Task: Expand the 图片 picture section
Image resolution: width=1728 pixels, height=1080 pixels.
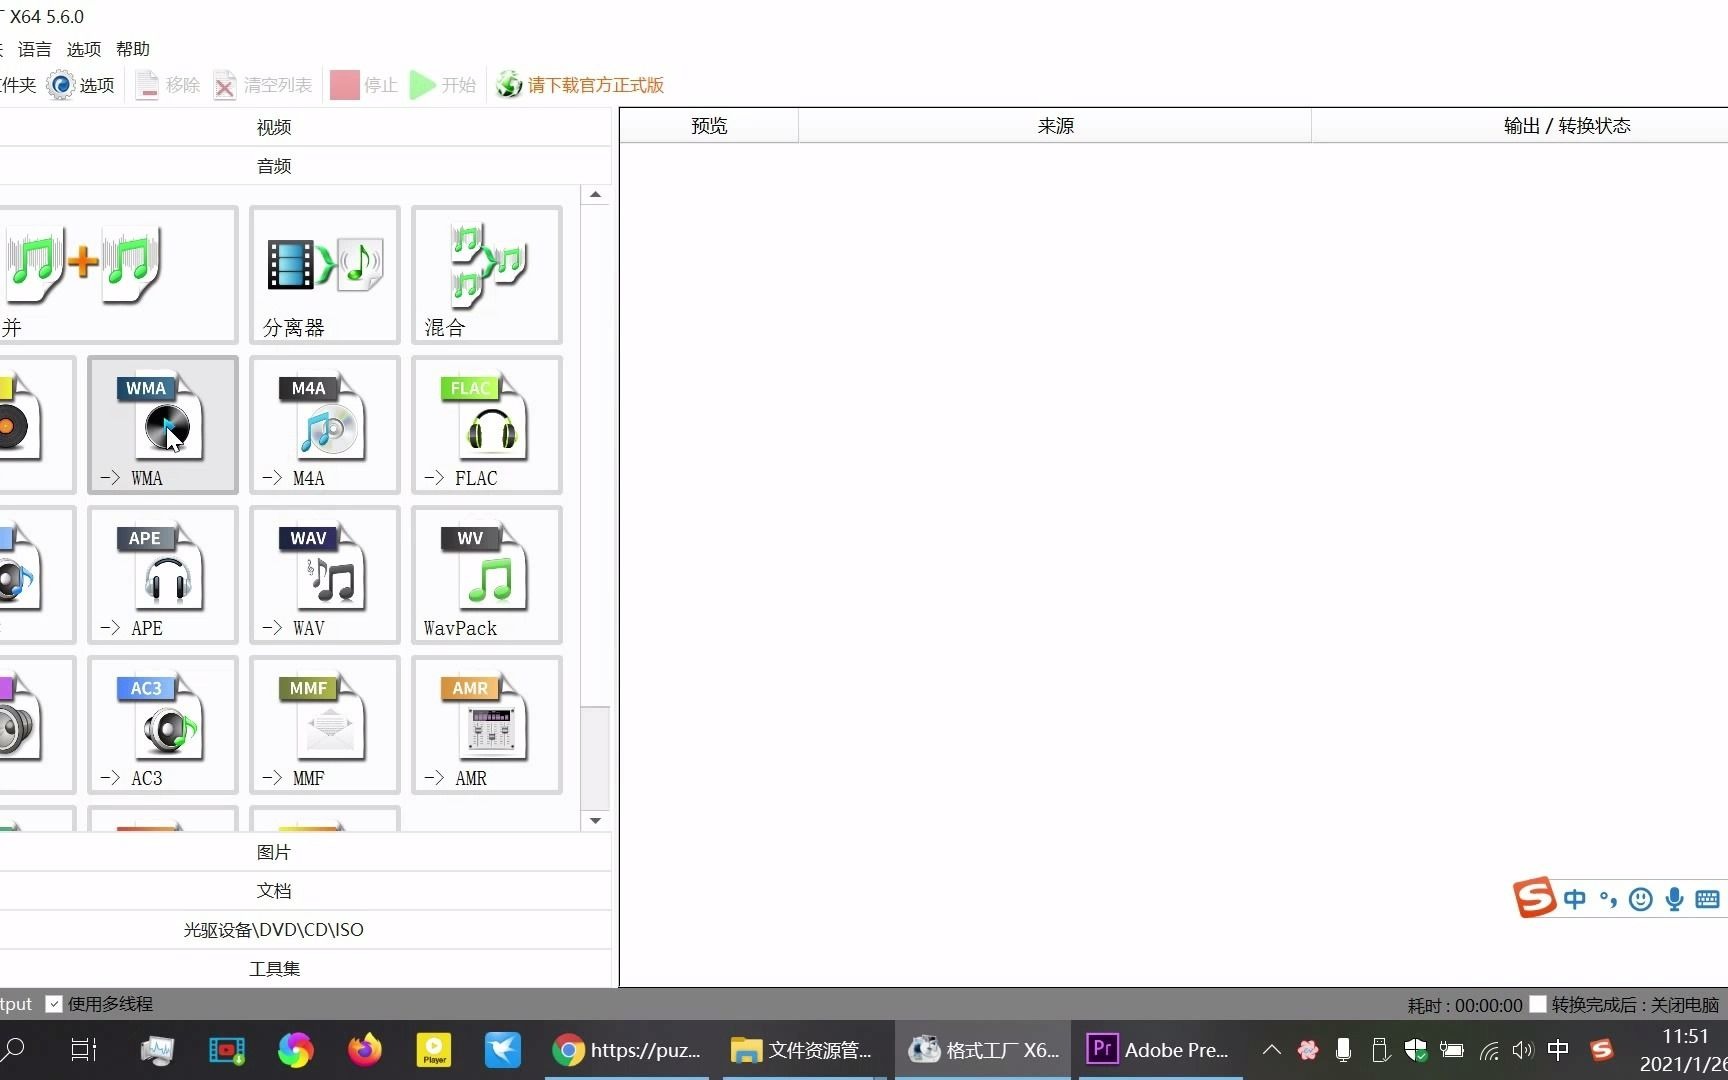Action: coord(273,851)
